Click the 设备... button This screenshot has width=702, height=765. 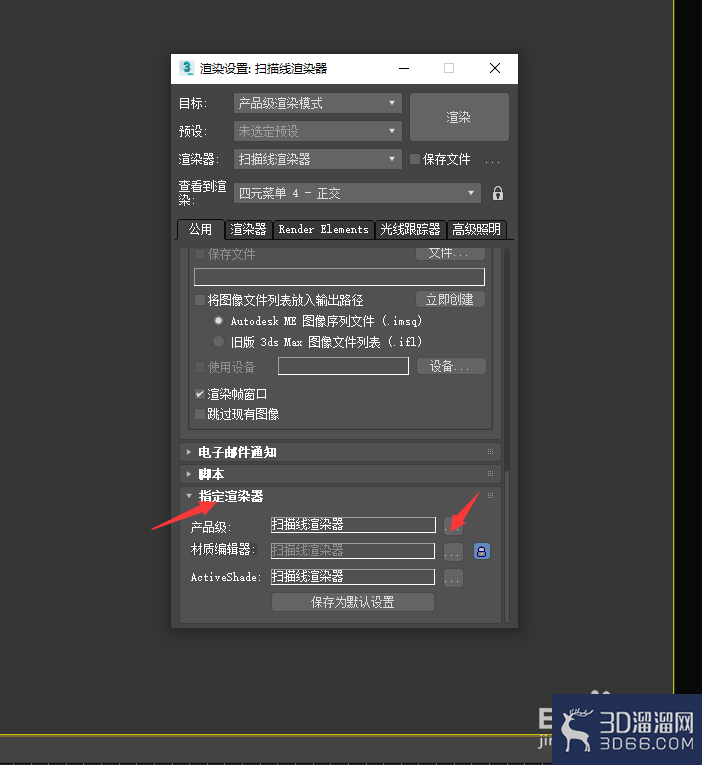point(451,366)
